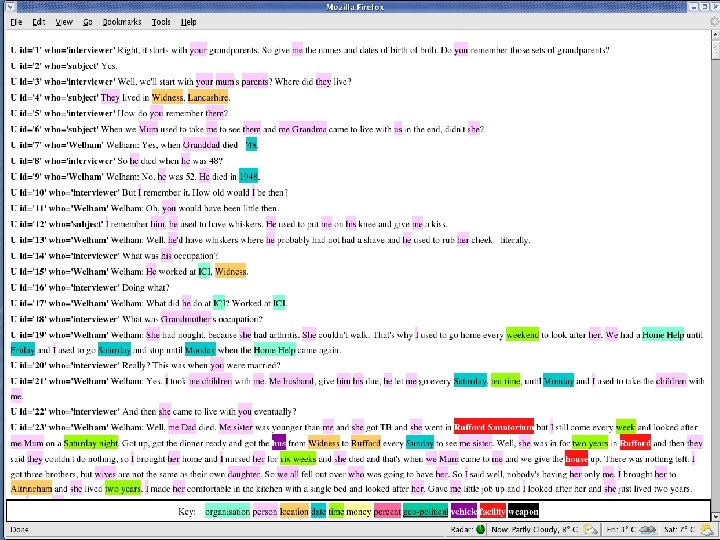Click the 'location' key swatch

click(x=294, y=511)
